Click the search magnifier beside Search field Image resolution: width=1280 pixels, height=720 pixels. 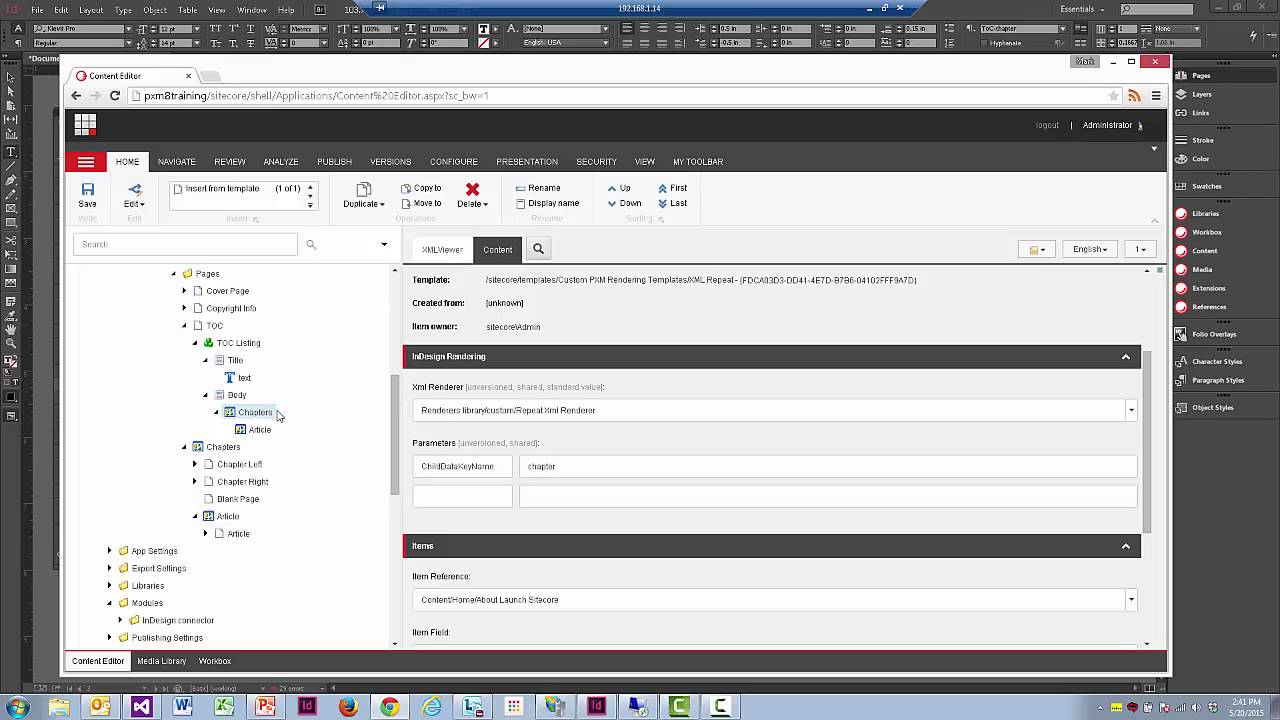(311, 244)
